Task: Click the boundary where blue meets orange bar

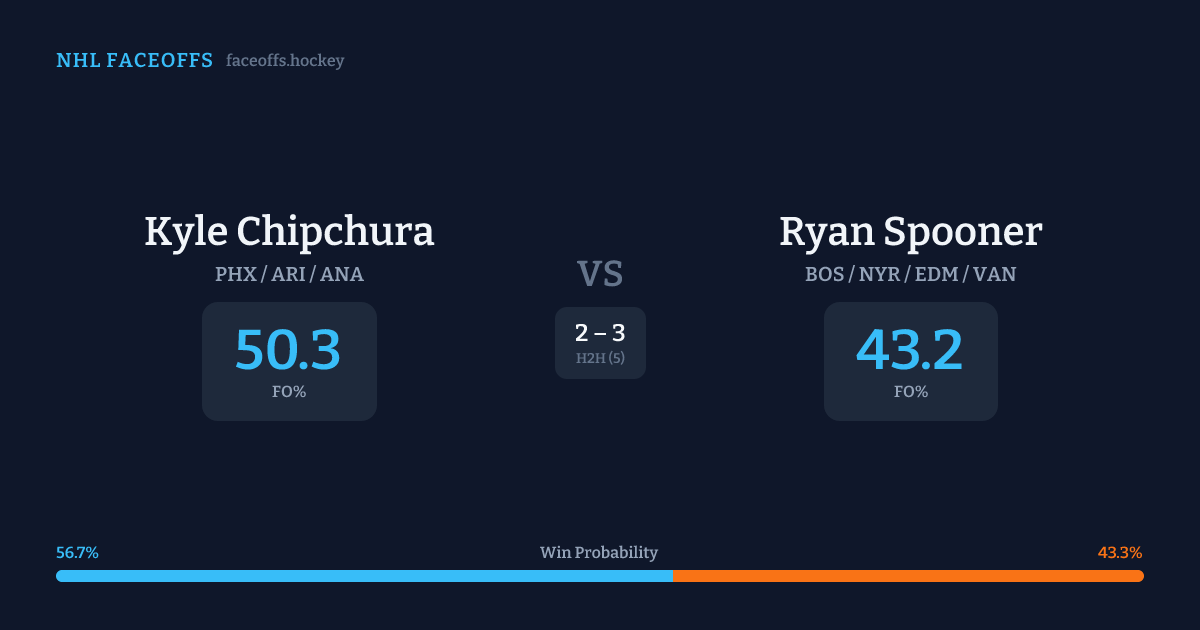Action: 673,576
